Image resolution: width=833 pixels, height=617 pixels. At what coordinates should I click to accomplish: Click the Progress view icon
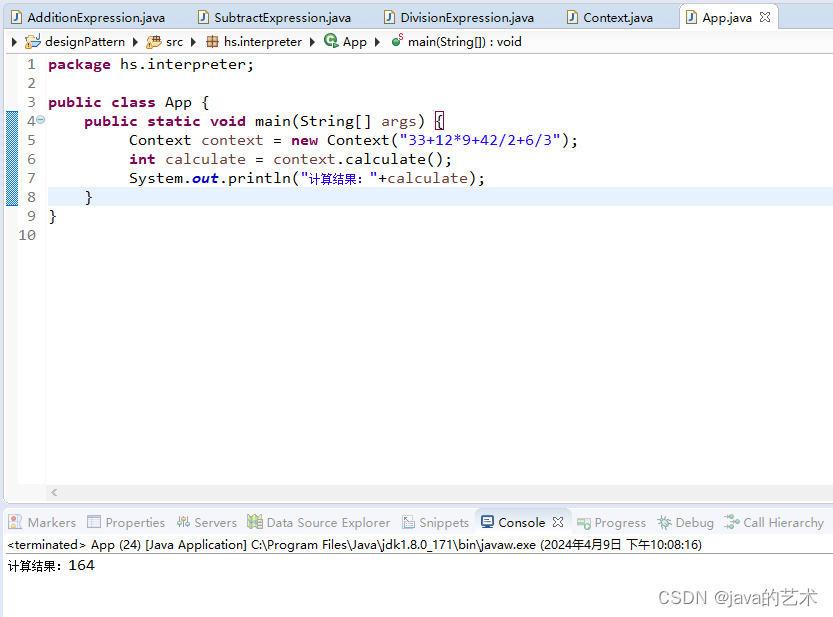[584, 523]
